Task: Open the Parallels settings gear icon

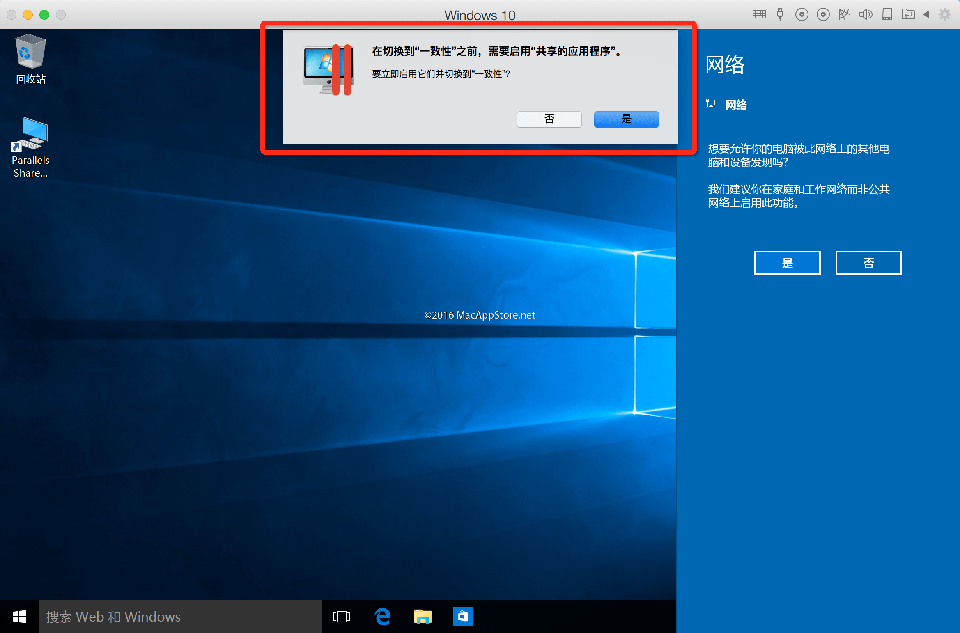Action: click(x=945, y=14)
